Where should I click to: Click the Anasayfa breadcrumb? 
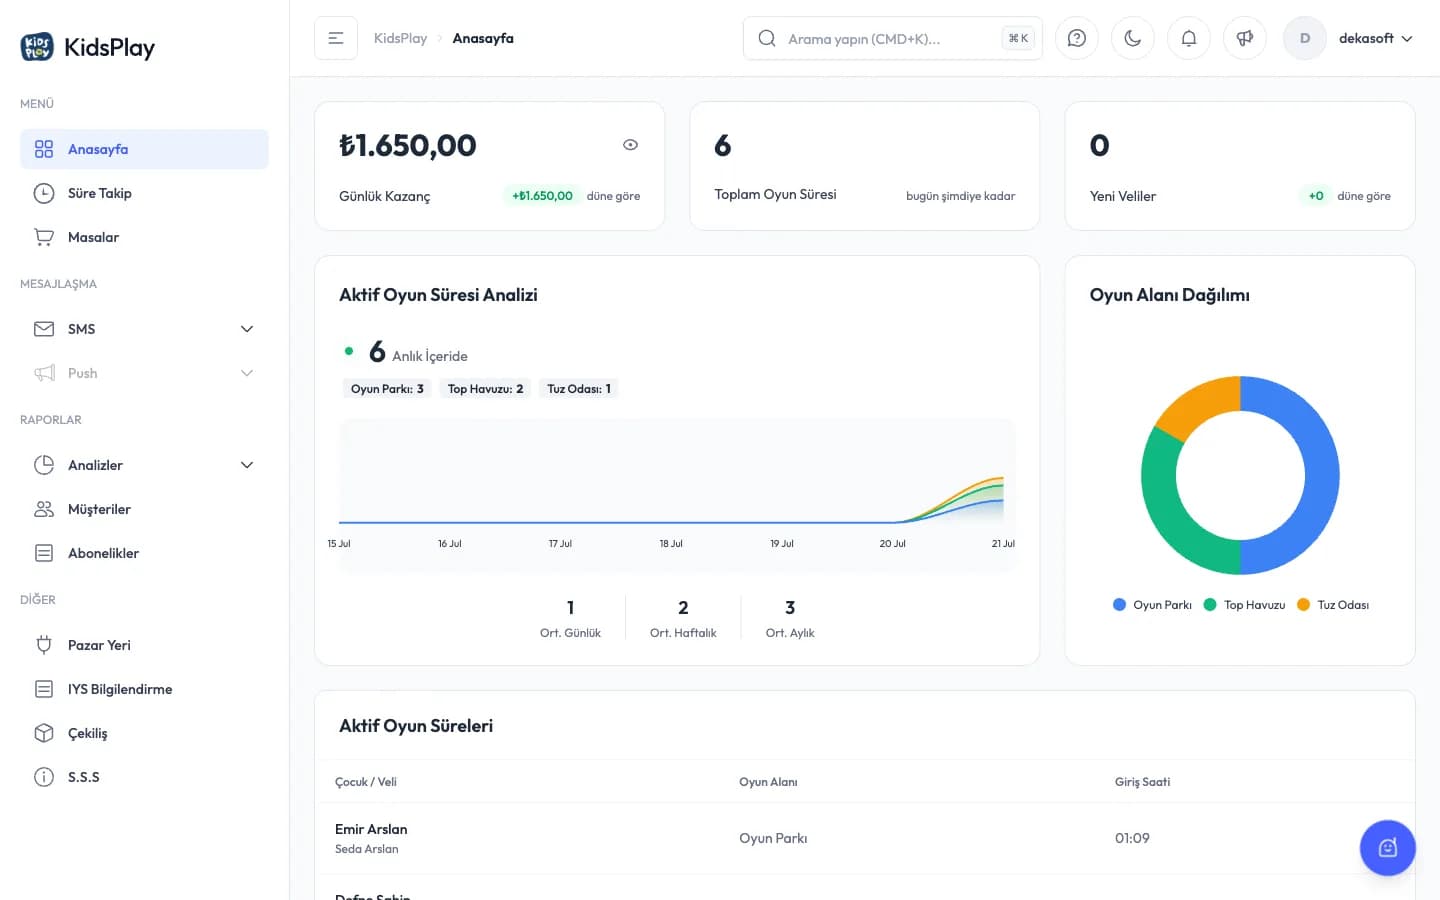point(483,38)
